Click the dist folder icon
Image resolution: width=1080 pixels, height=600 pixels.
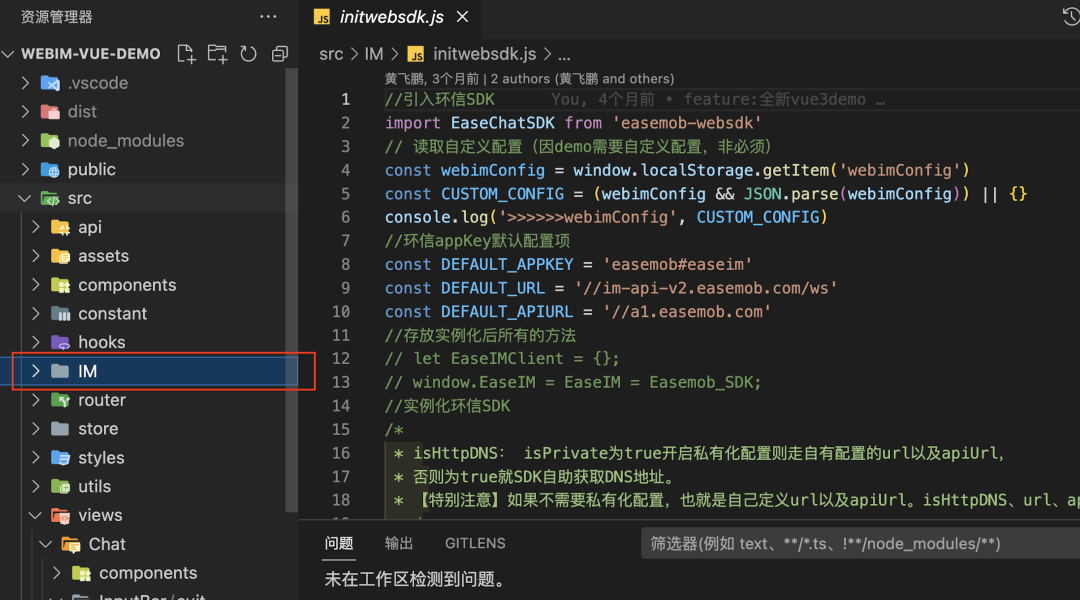(x=50, y=112)
